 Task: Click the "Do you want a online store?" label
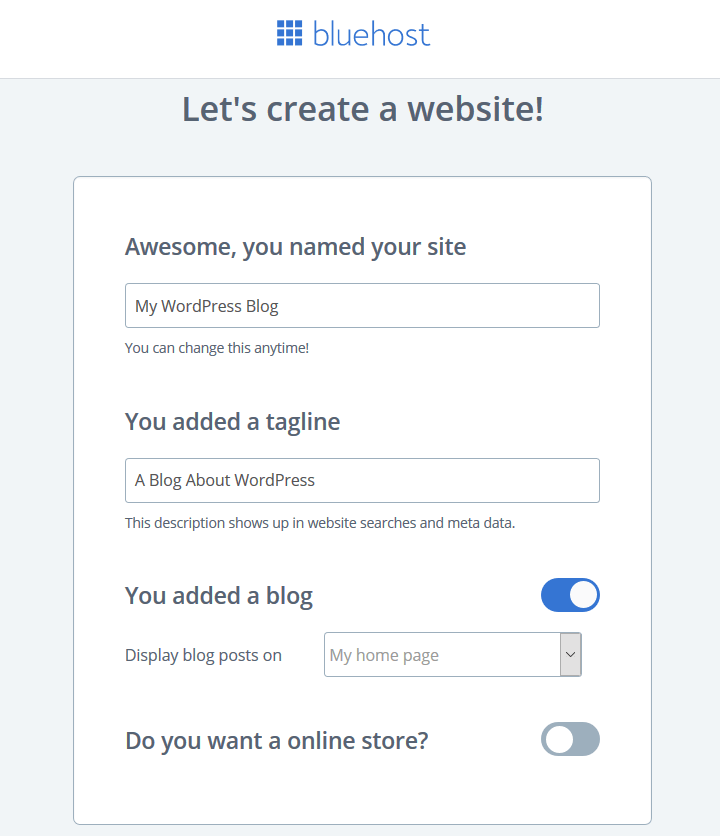tap(277, 741)
